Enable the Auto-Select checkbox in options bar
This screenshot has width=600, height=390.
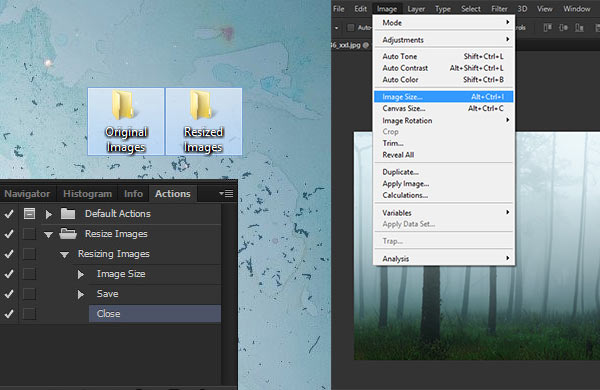point(351,28)
